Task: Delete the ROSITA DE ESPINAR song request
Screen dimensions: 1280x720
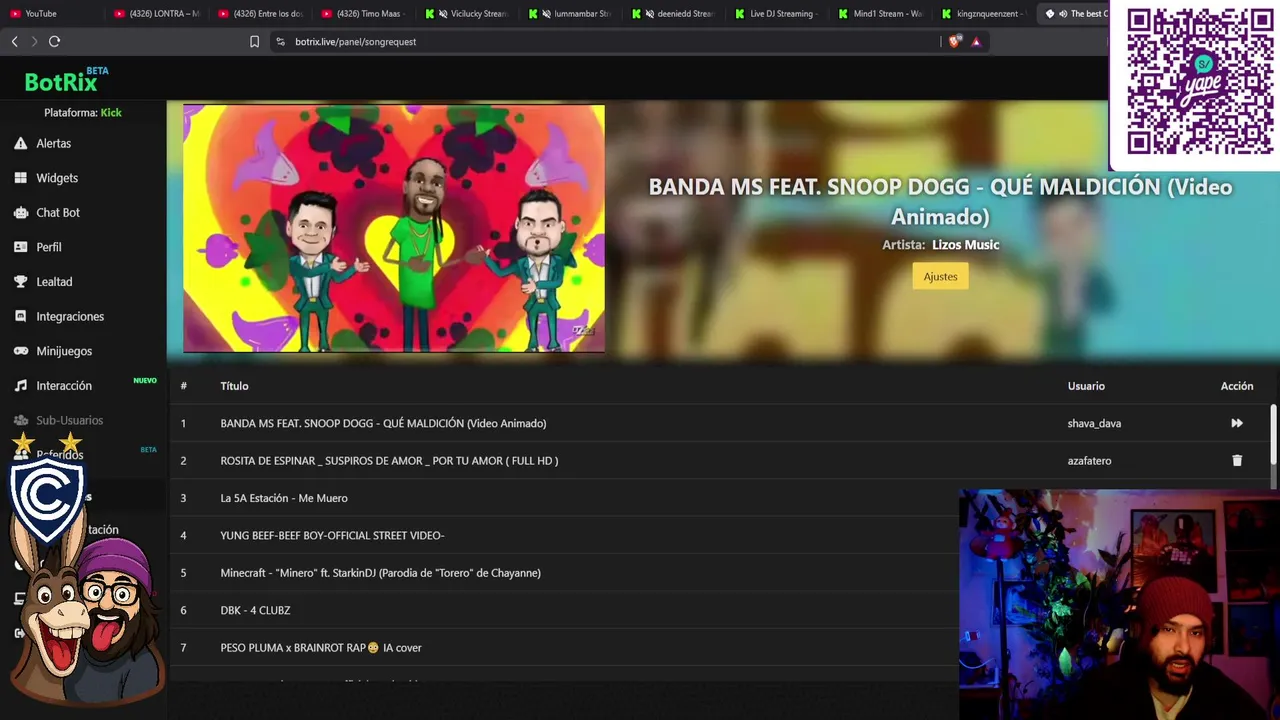Action: (1237, 461)
